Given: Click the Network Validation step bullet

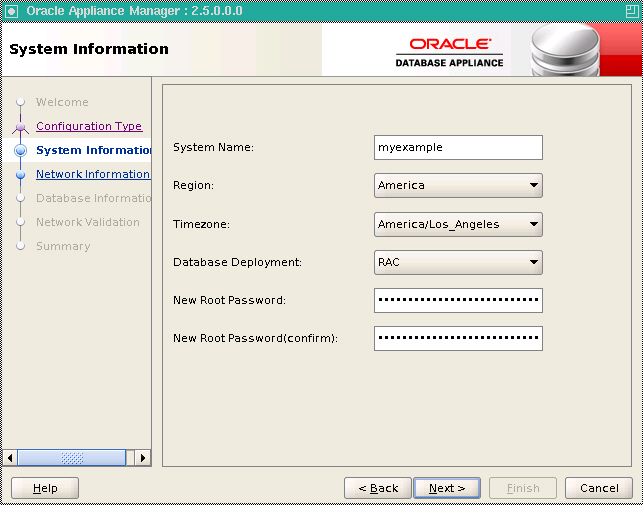Looking at the screenshot, I should coord(20,222).
